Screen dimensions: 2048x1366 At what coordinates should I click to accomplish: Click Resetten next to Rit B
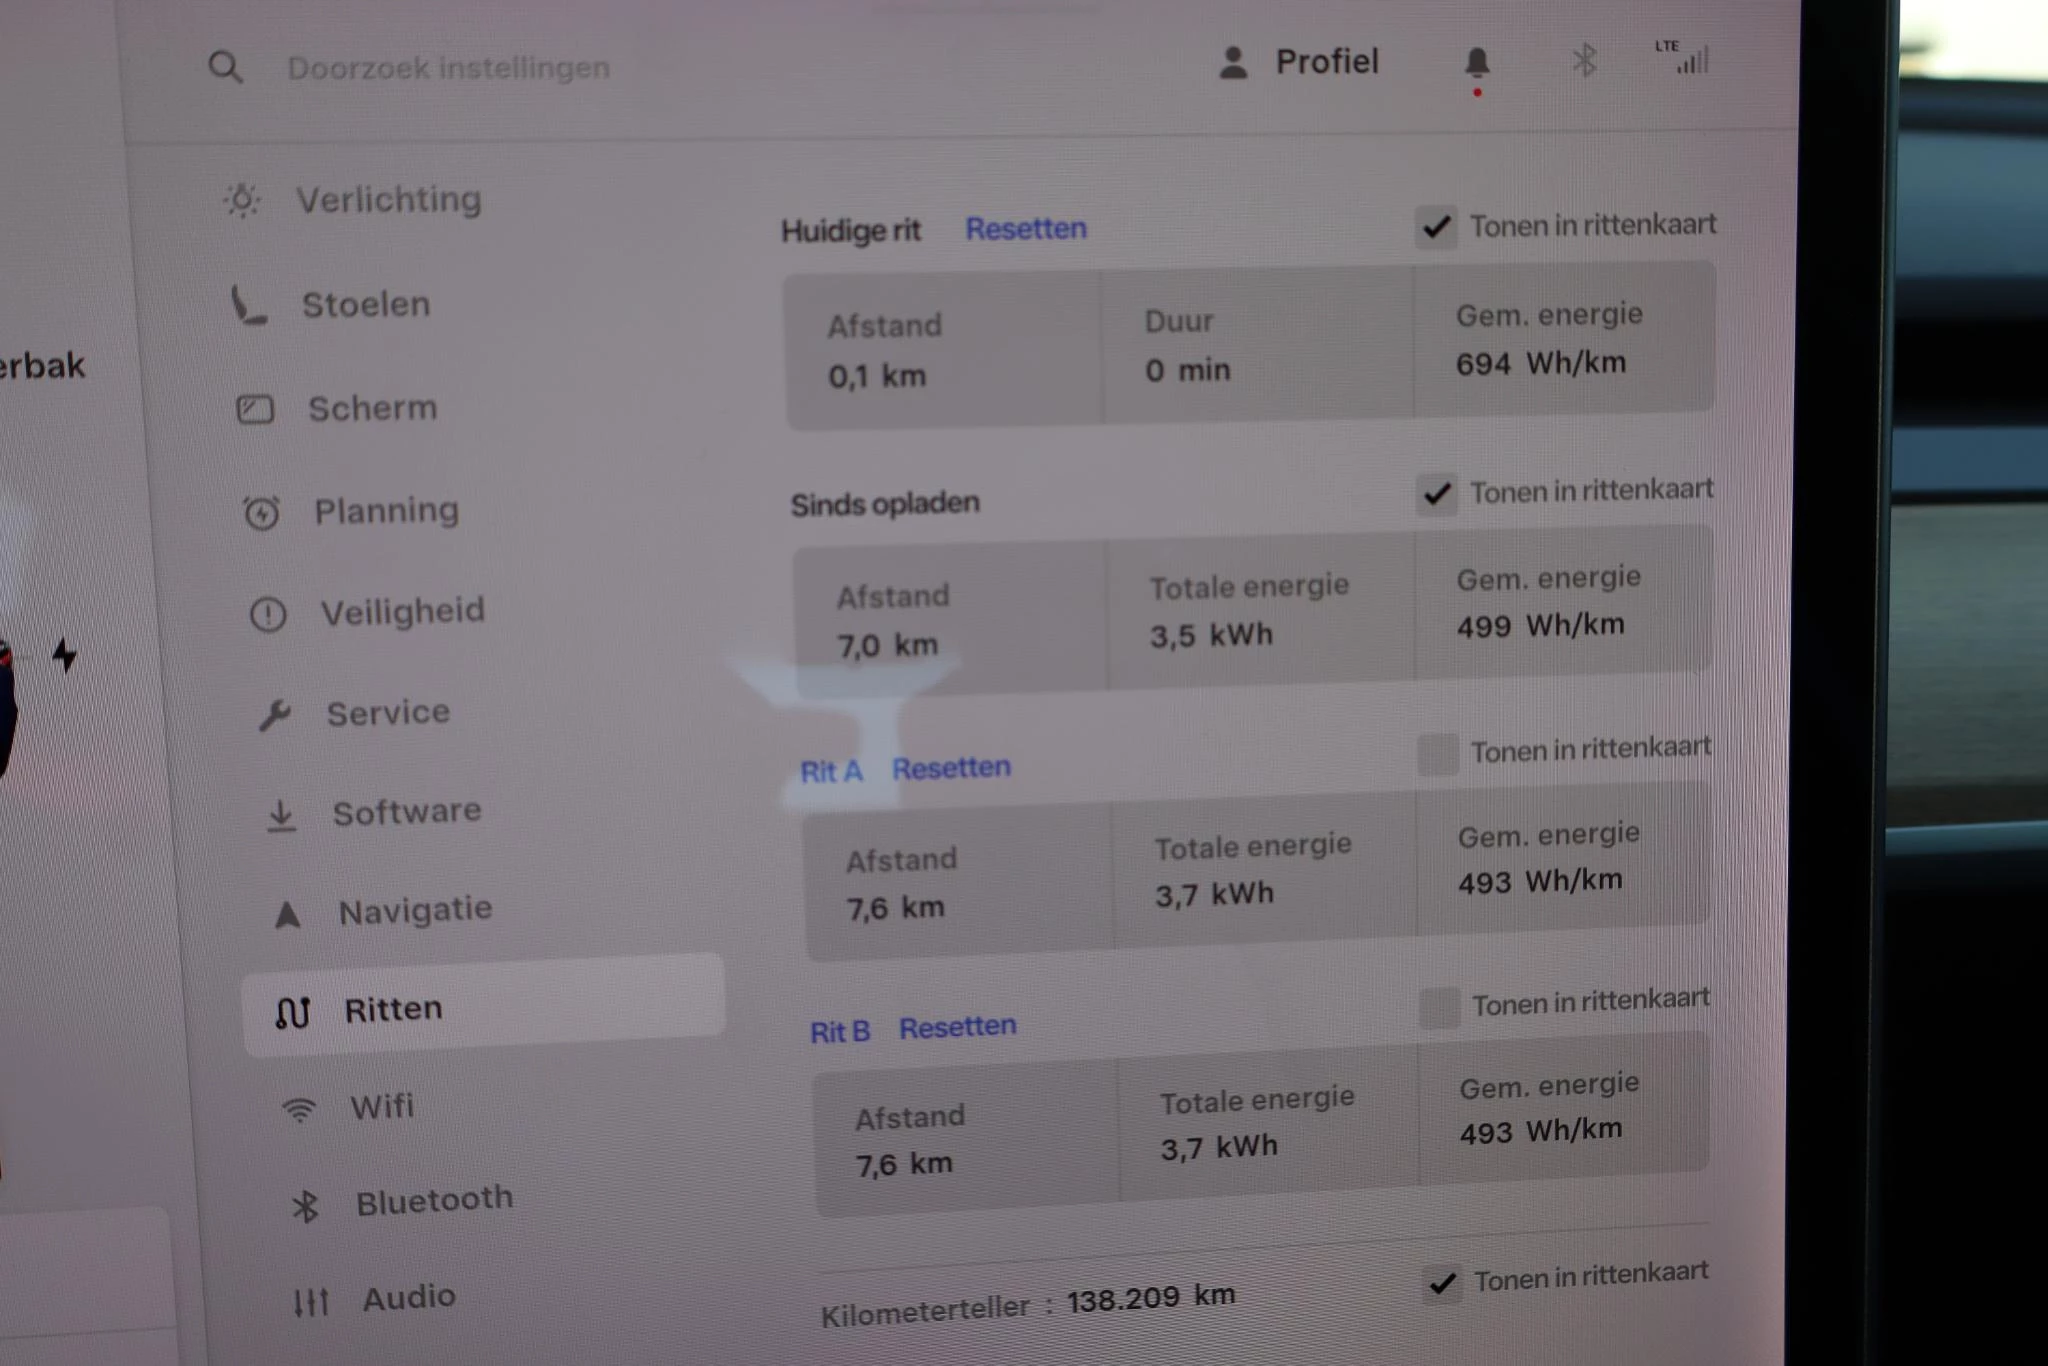coord(957,1027)
